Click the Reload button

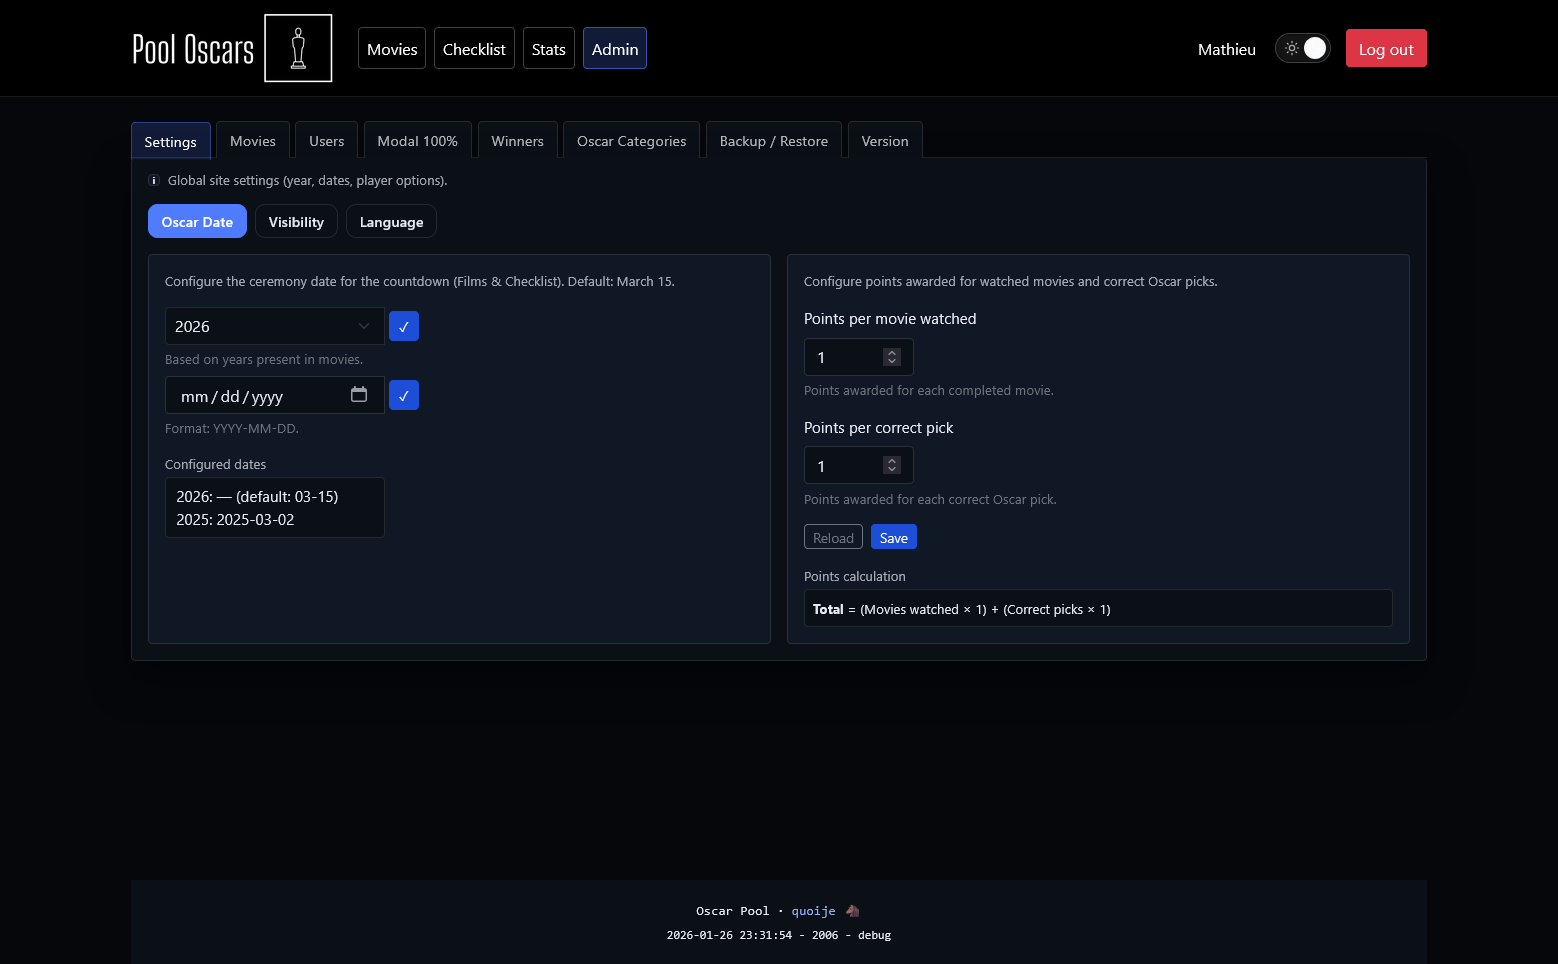833,537
